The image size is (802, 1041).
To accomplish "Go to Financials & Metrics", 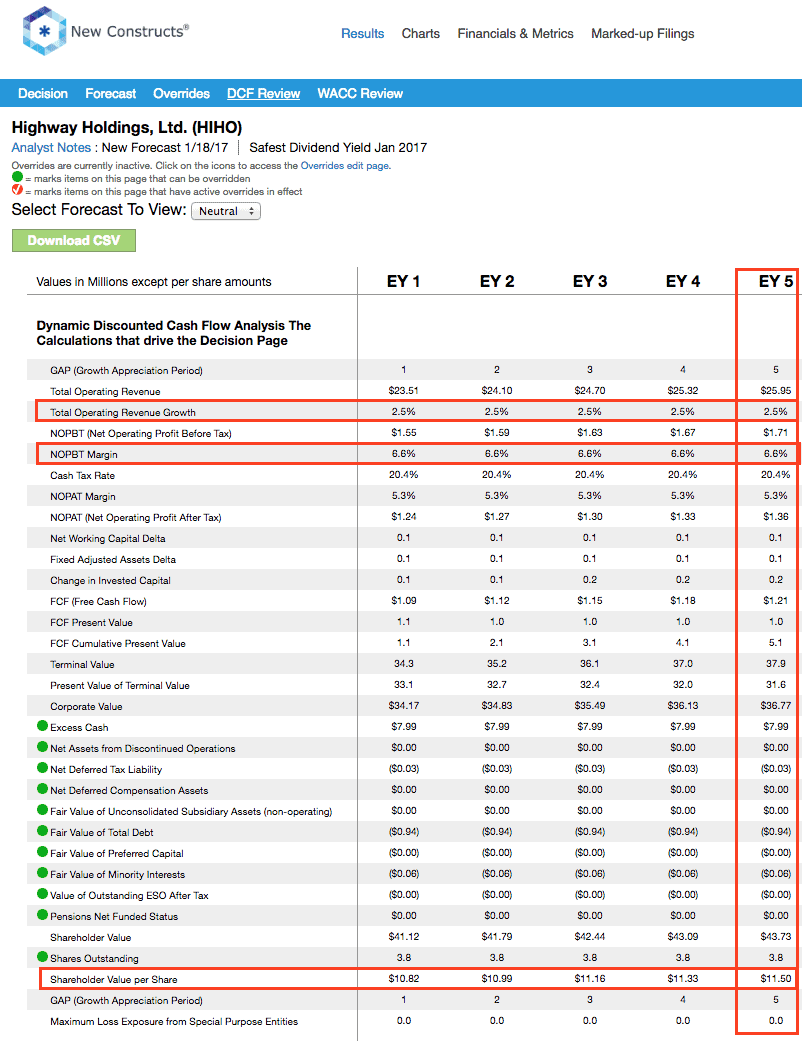I will coord(515,33).
